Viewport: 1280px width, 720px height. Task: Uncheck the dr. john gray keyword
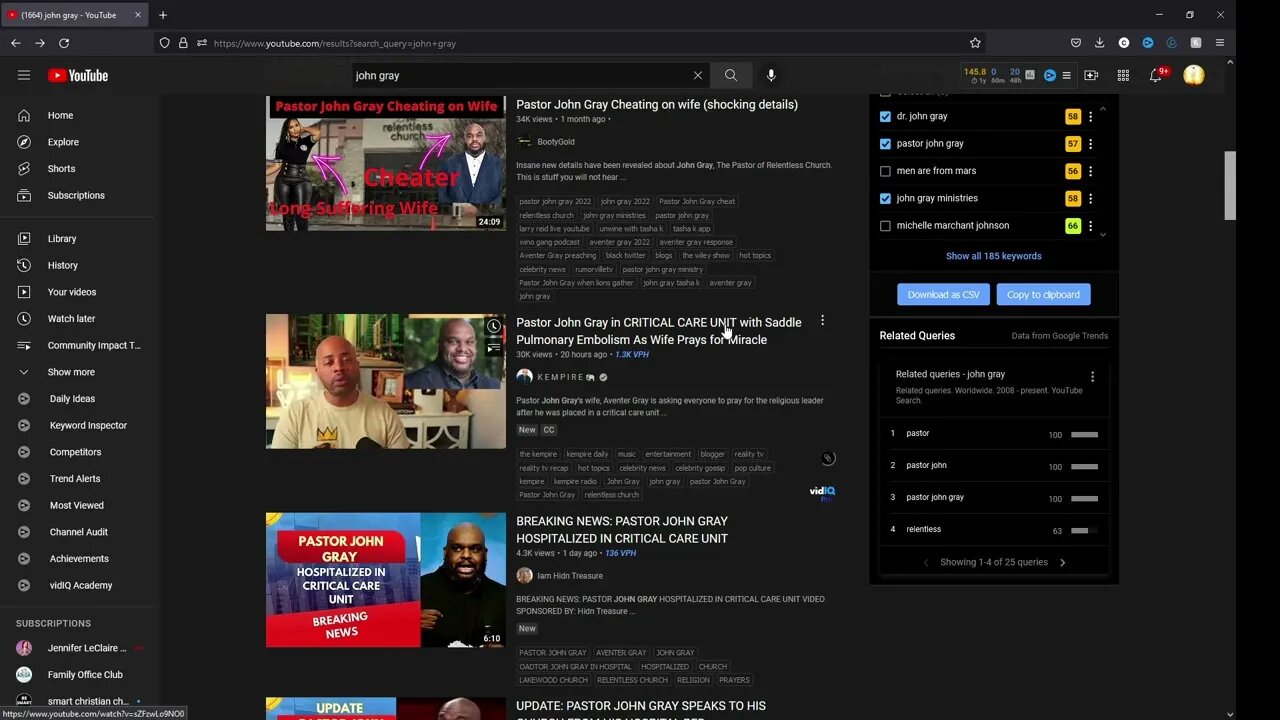pos(885,117)
